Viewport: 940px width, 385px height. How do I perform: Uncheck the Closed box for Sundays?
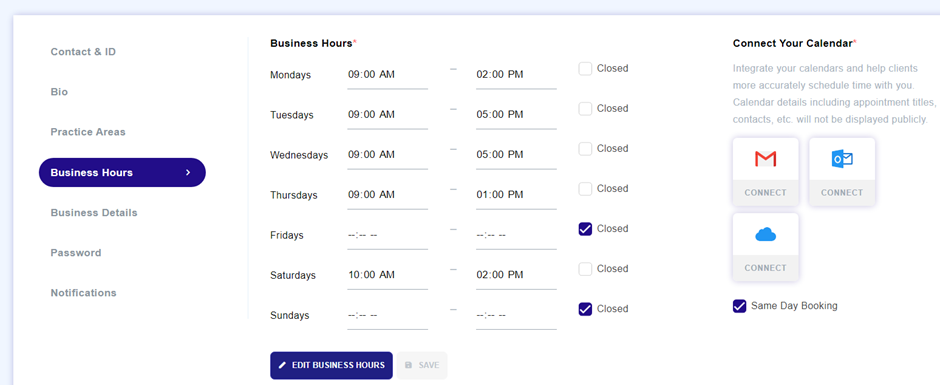pos(585,309)
